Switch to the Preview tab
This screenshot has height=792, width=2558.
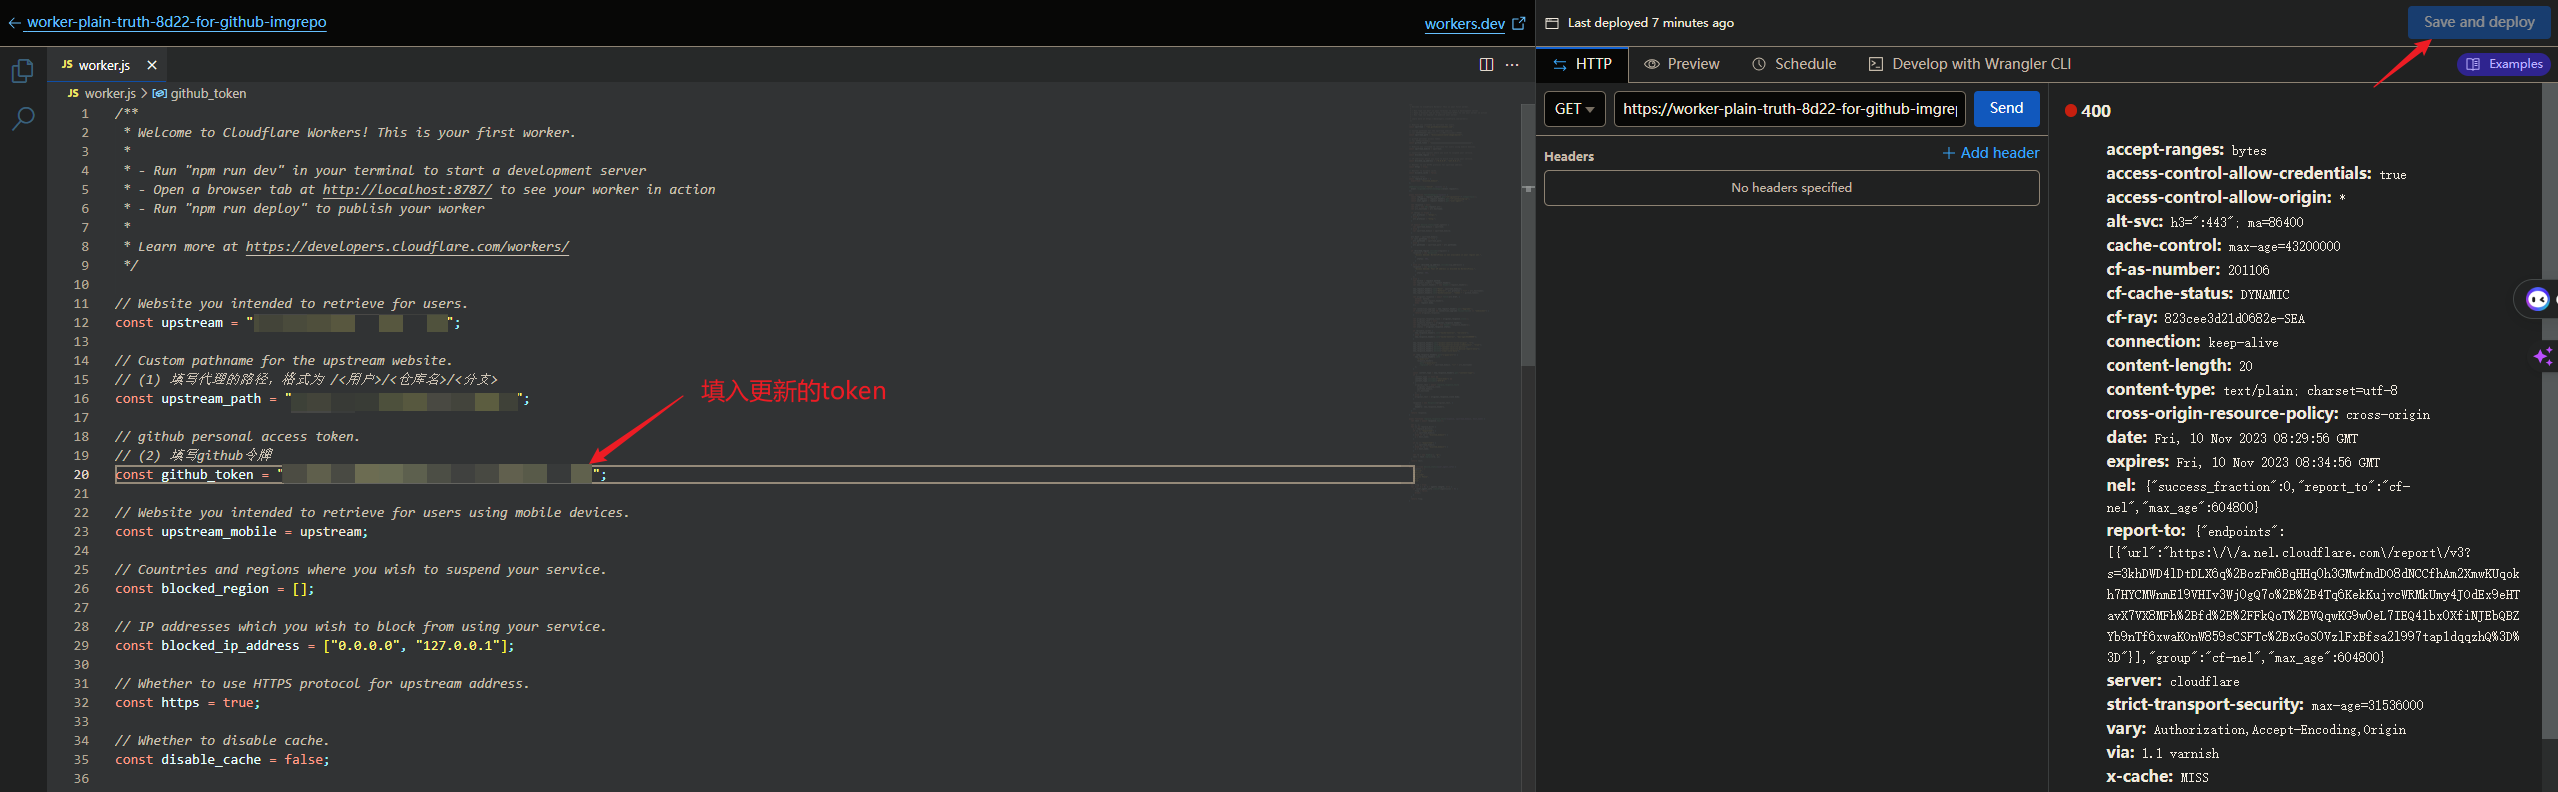coord(1682,64)
